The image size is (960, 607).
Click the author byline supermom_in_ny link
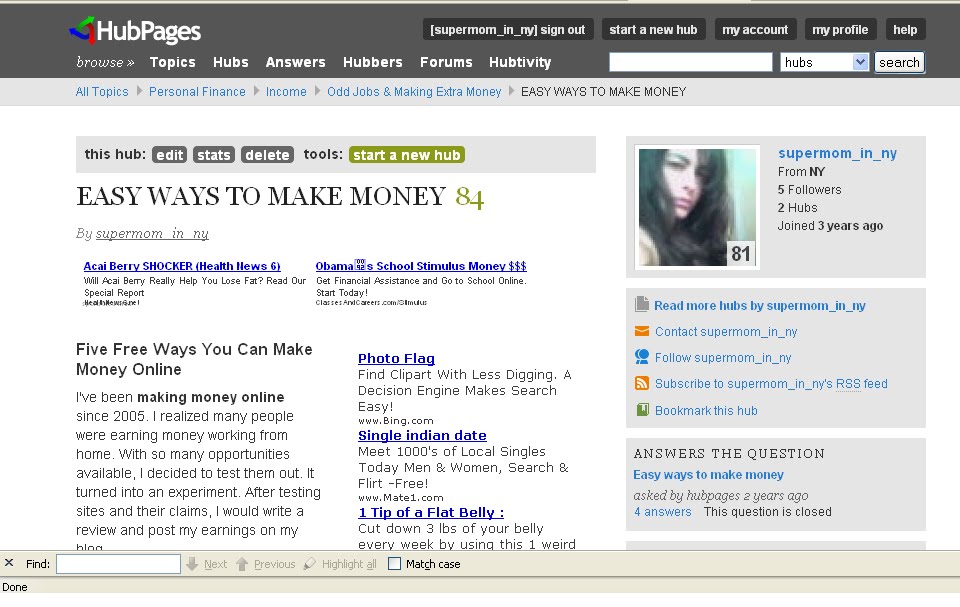click(152, 233)
